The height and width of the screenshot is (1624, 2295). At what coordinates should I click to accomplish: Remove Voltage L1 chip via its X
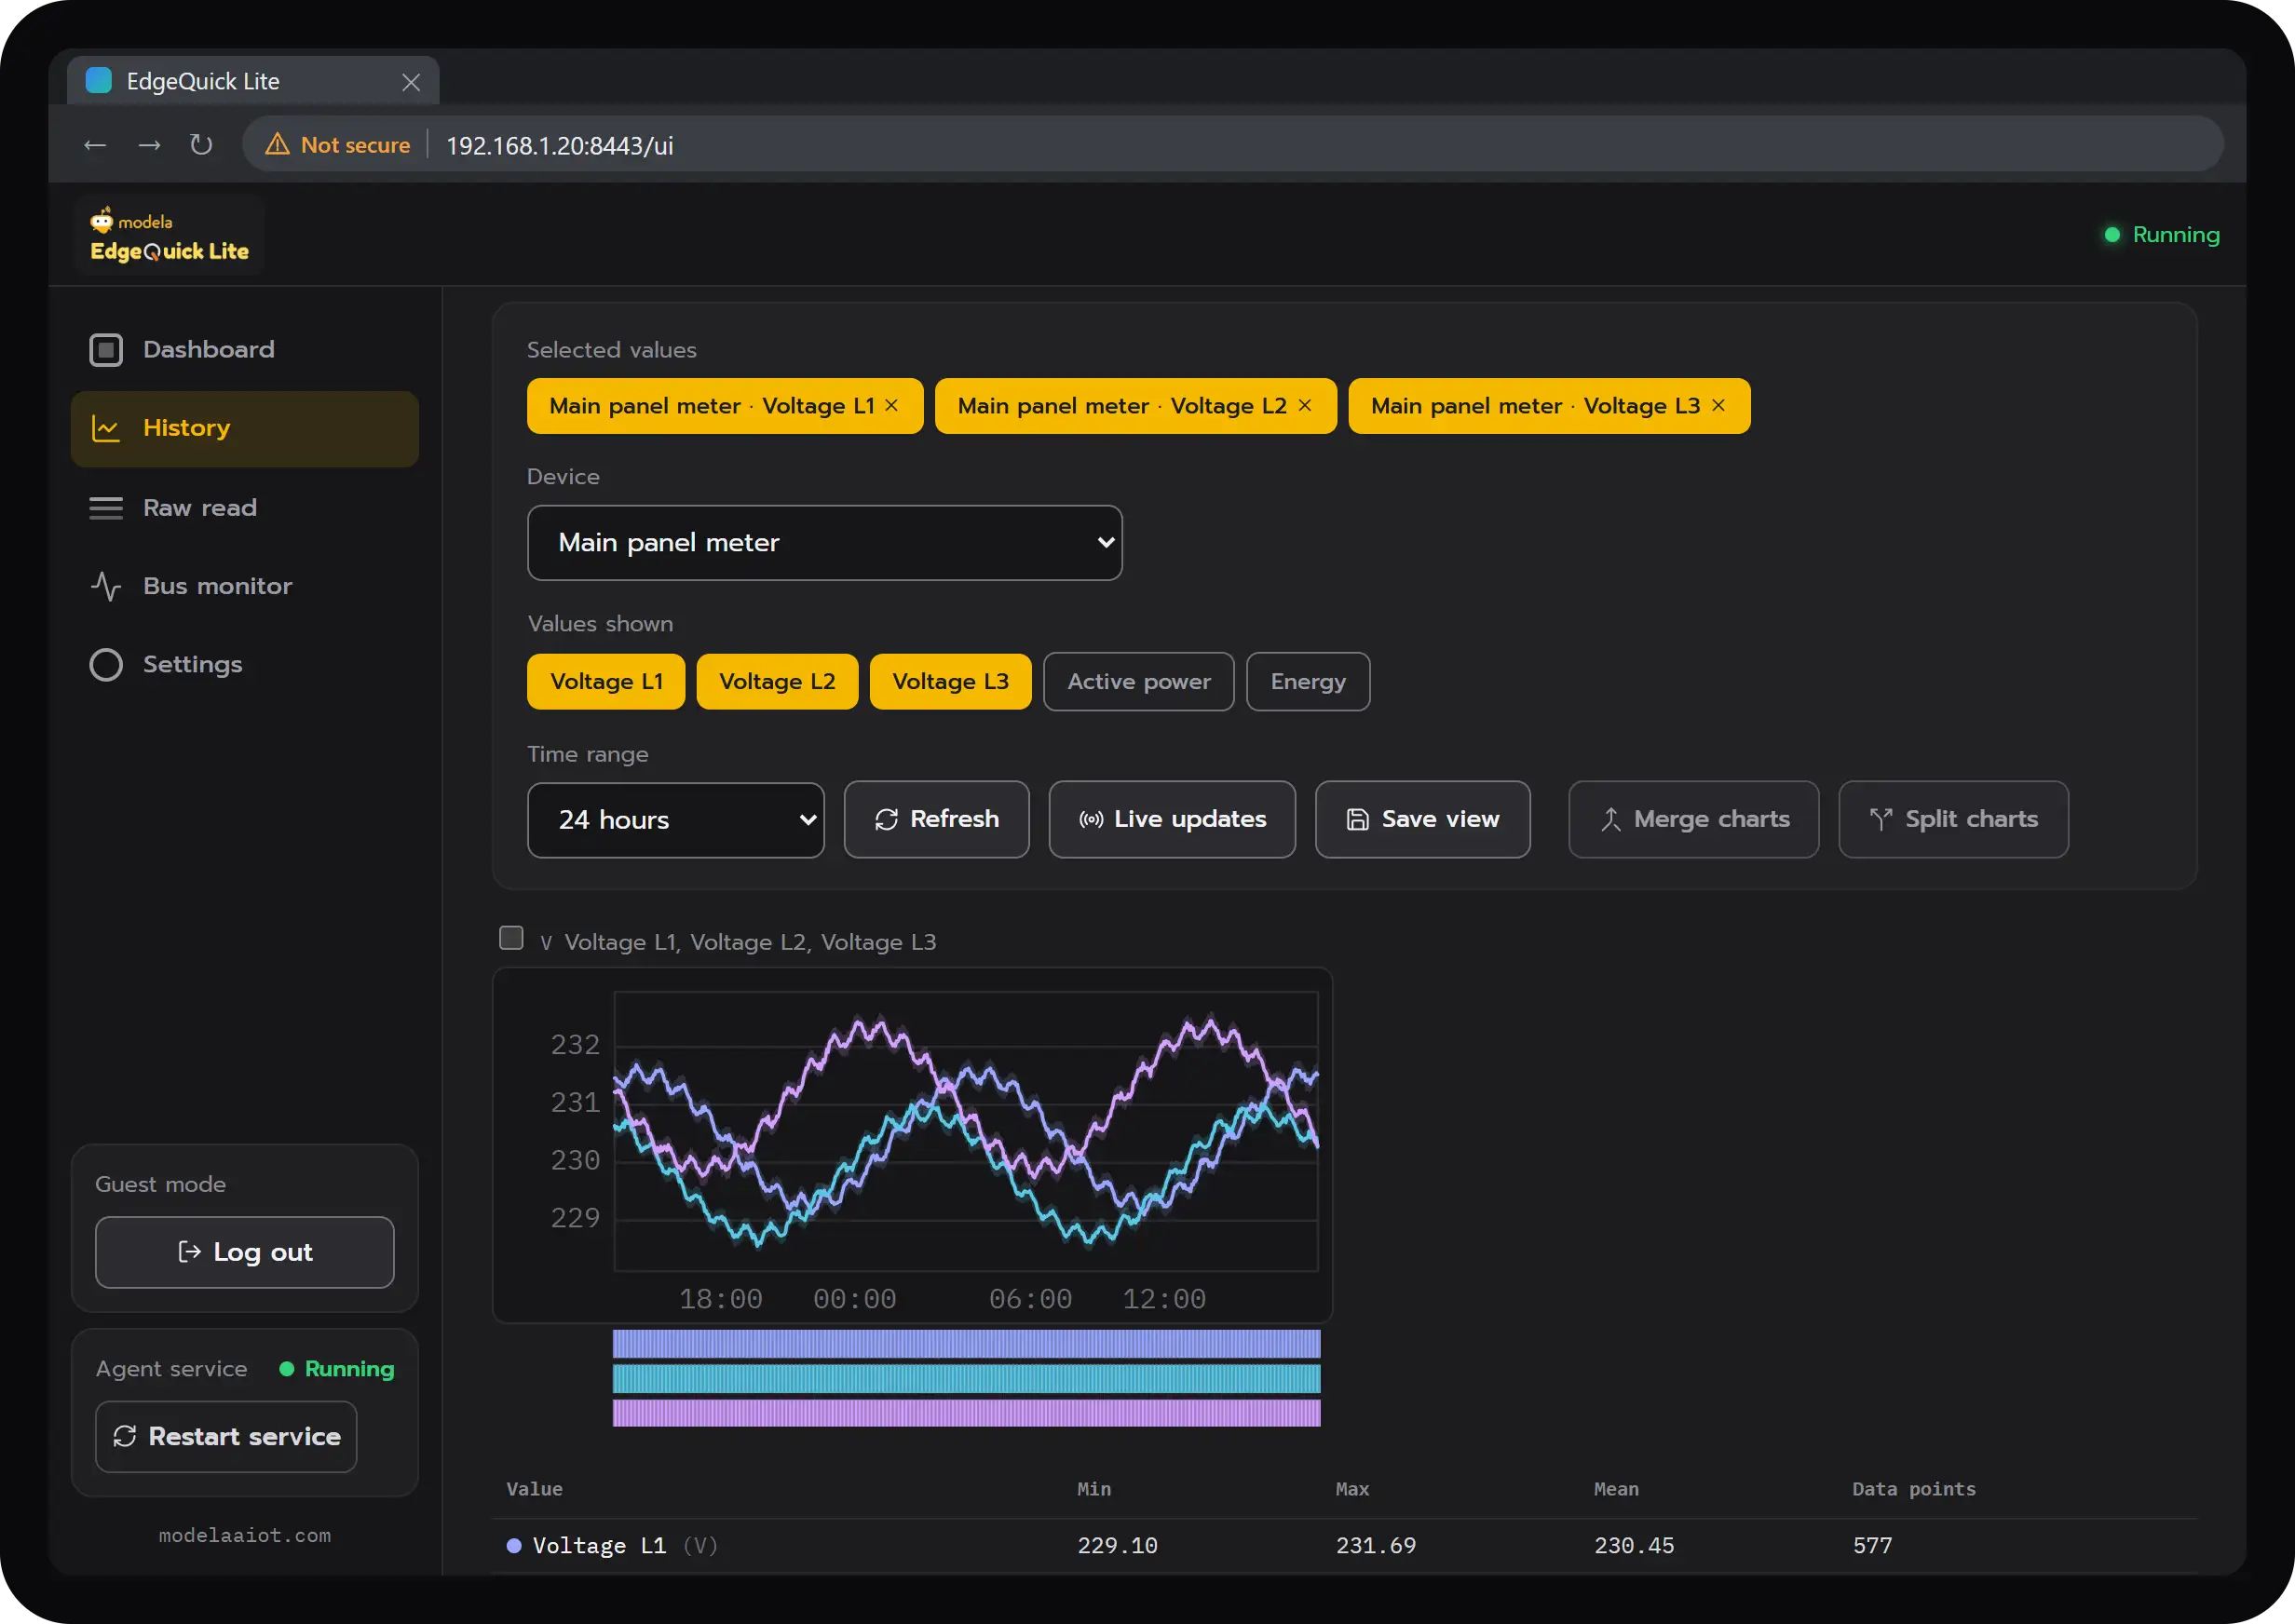coord(892,405)
